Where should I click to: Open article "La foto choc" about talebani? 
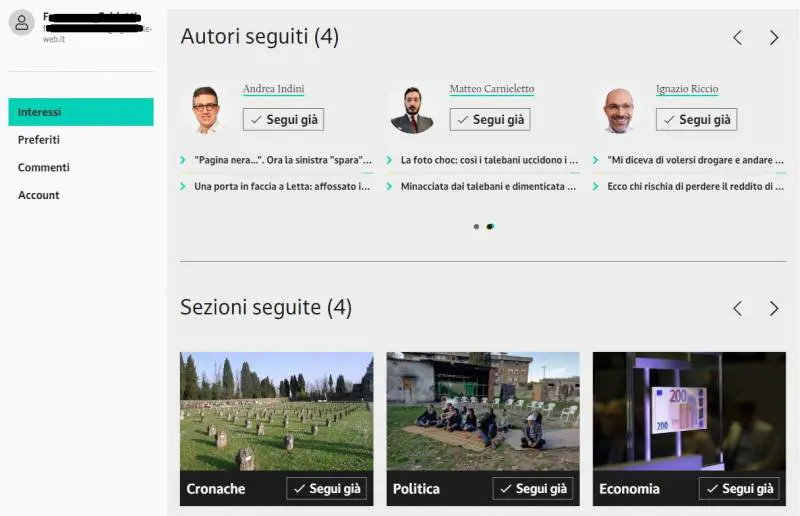(489, 160)
